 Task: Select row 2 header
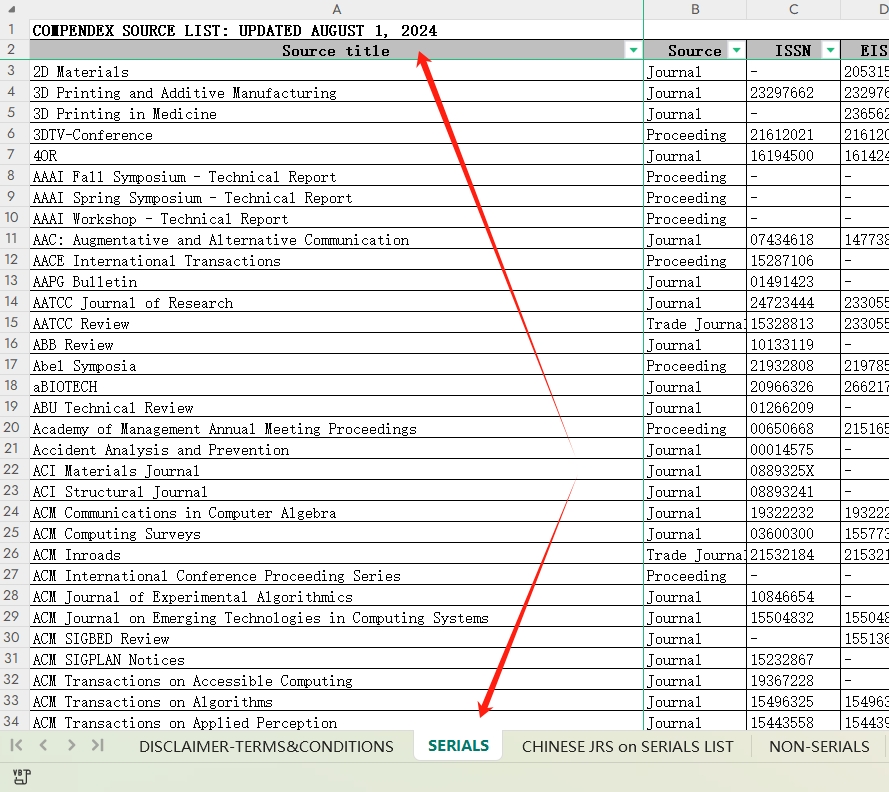(12, 50)
